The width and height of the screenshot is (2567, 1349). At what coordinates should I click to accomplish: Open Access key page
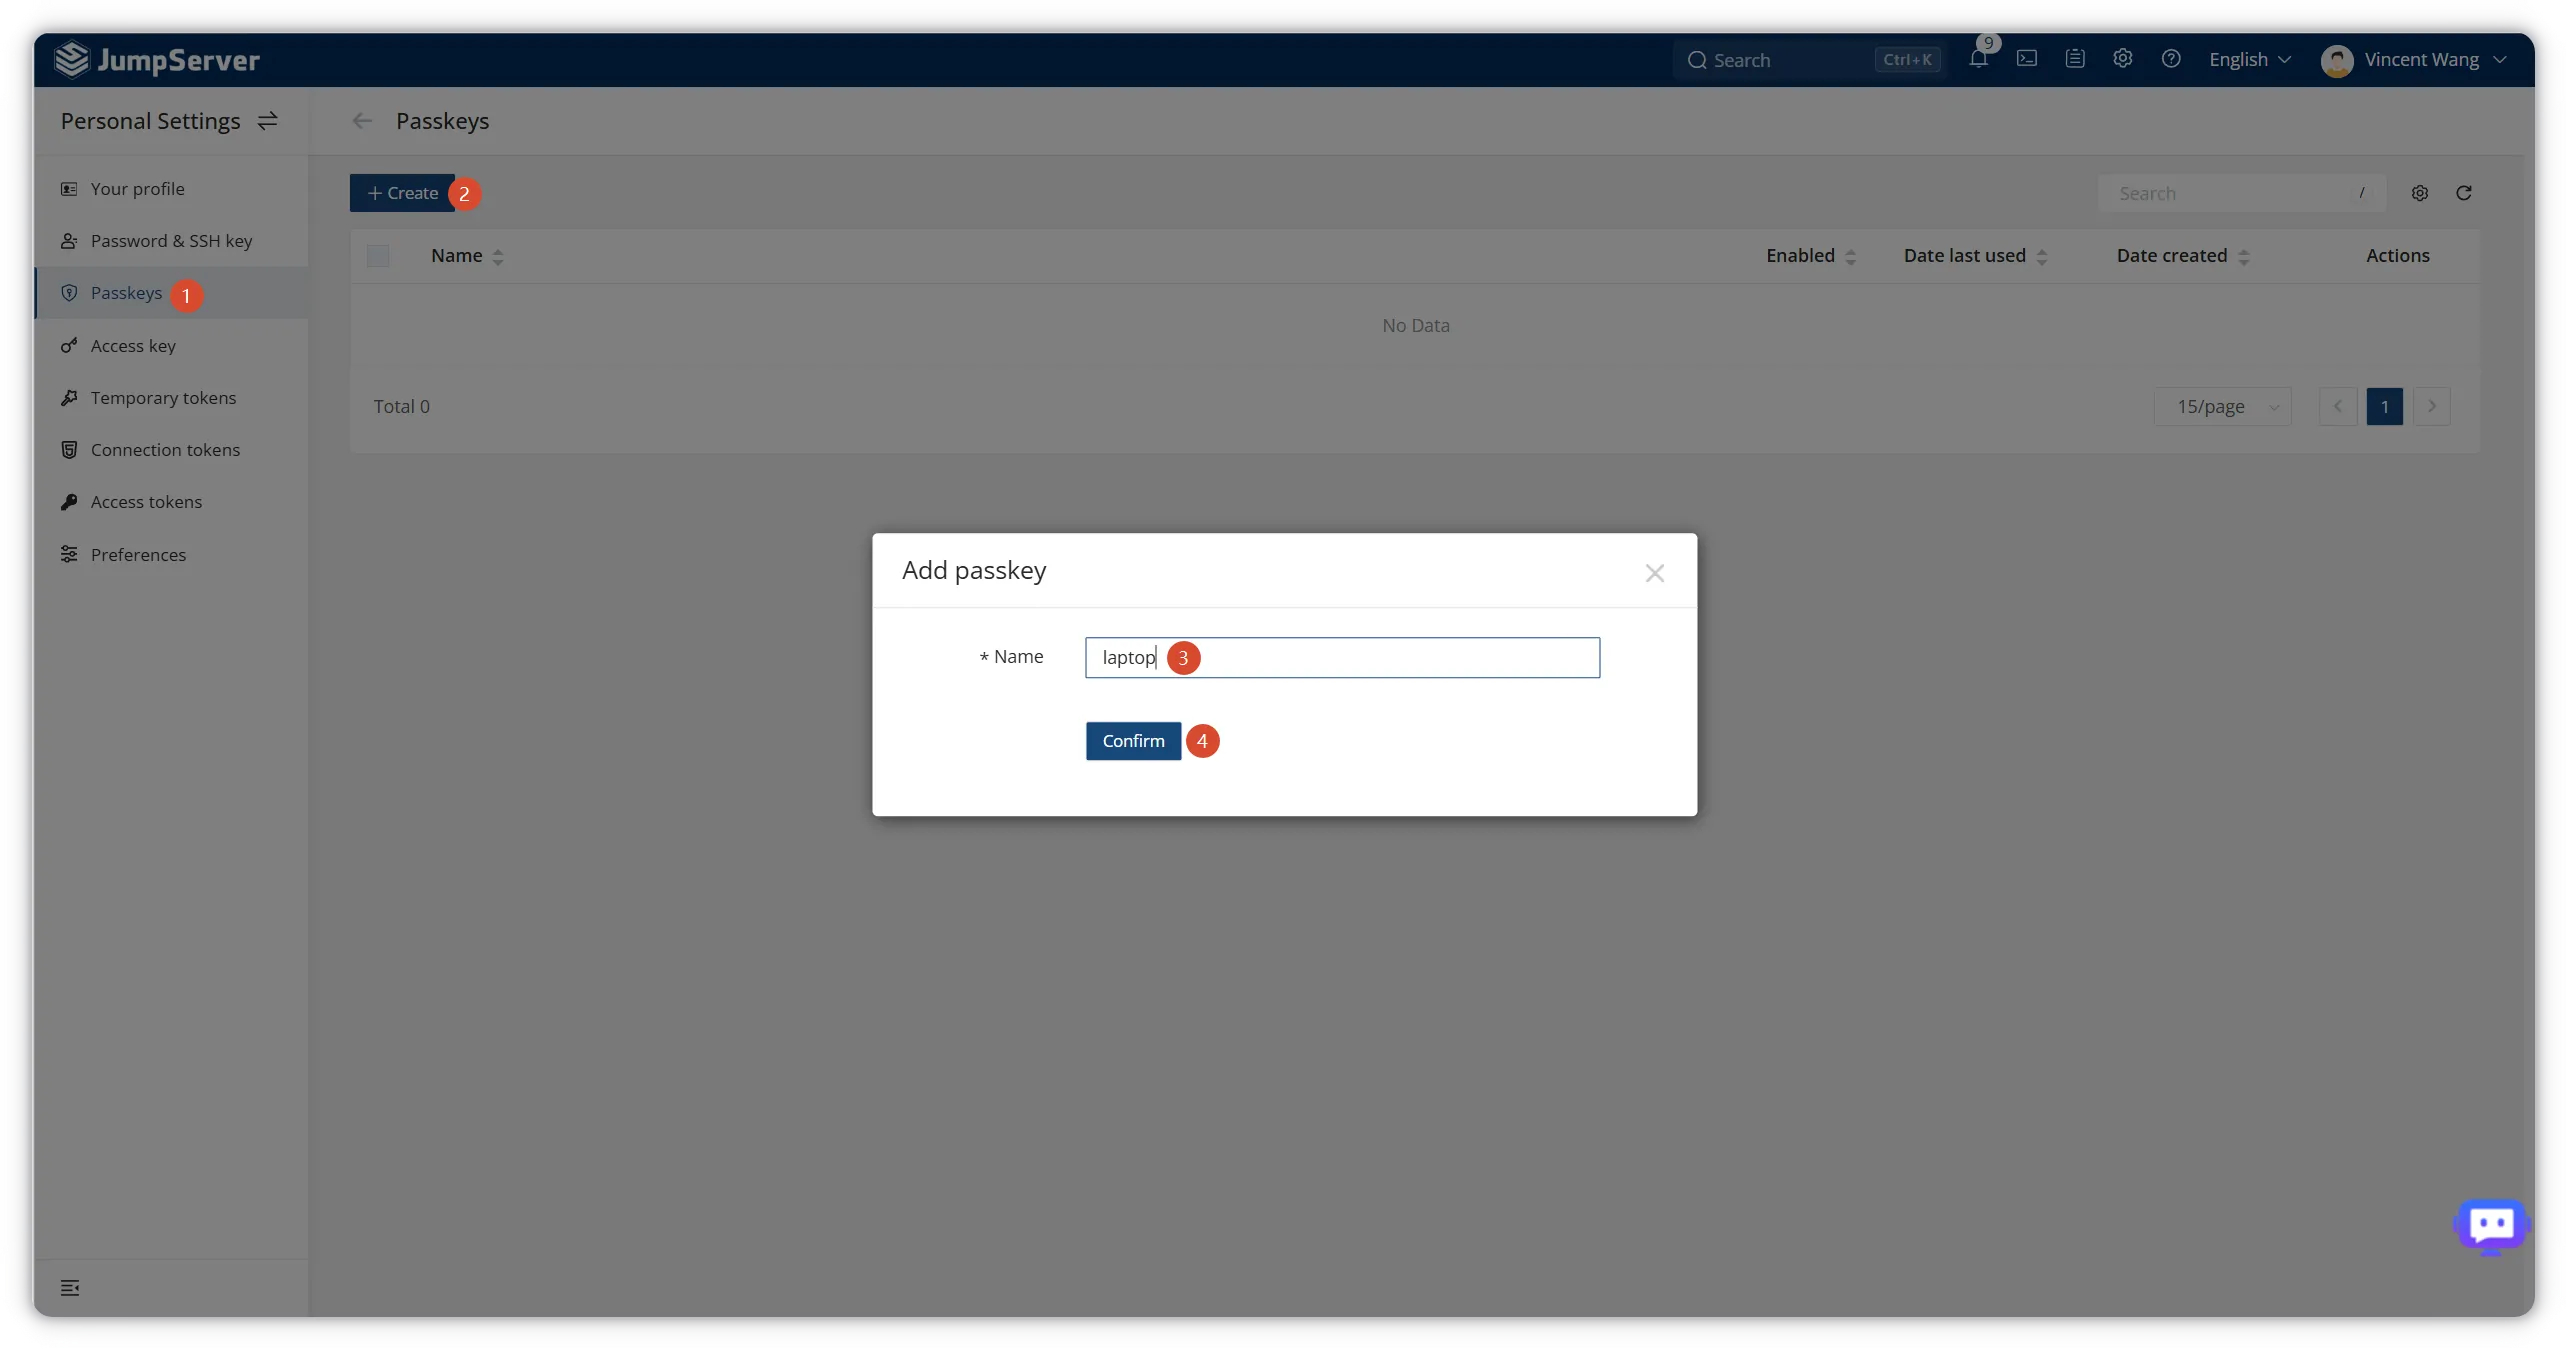click(x=171, y=346)
